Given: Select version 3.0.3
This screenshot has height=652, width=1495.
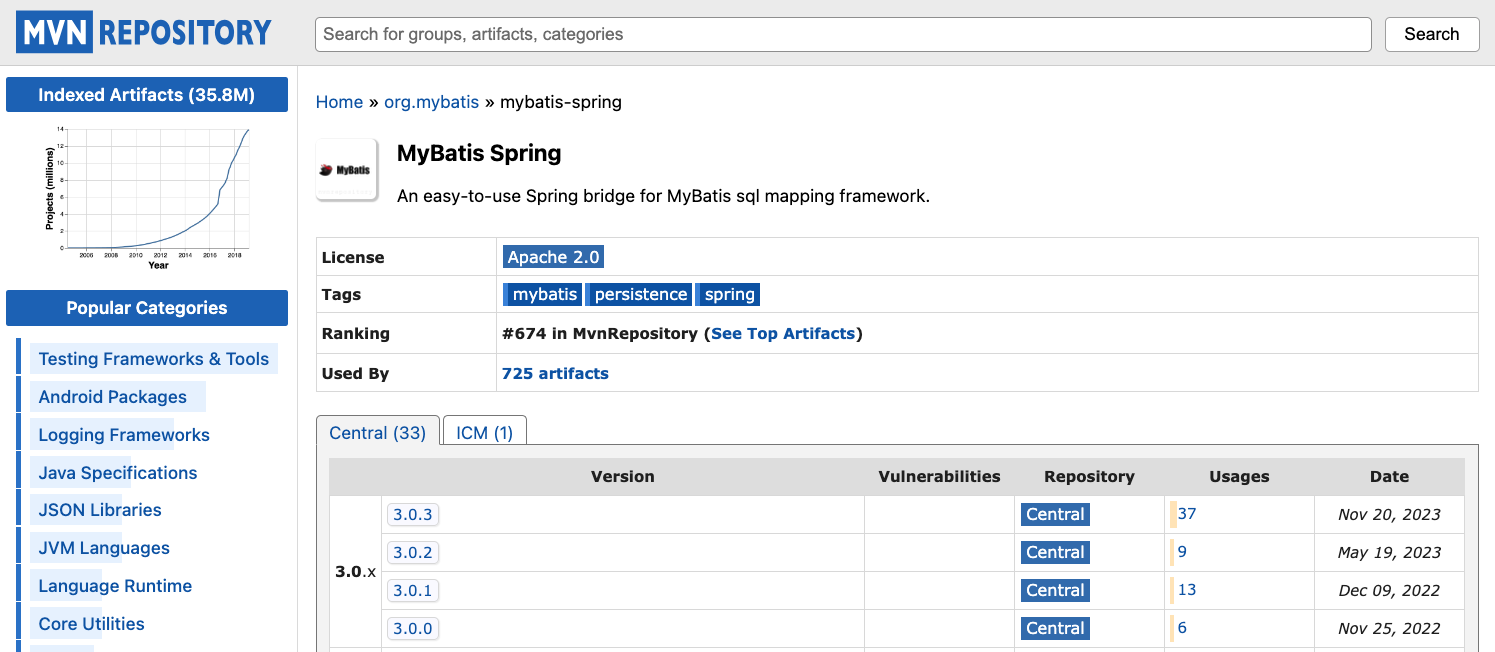Looking at the screenshot, I should [x=413, y=514].
